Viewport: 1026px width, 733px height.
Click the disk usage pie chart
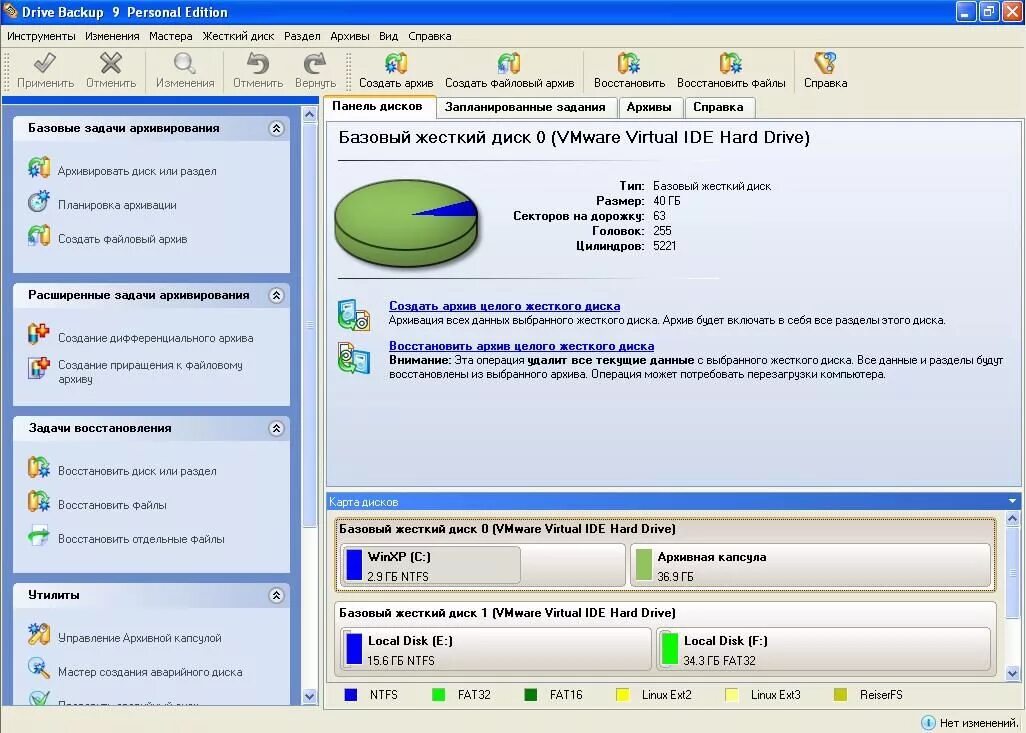(x=407, y=223)
